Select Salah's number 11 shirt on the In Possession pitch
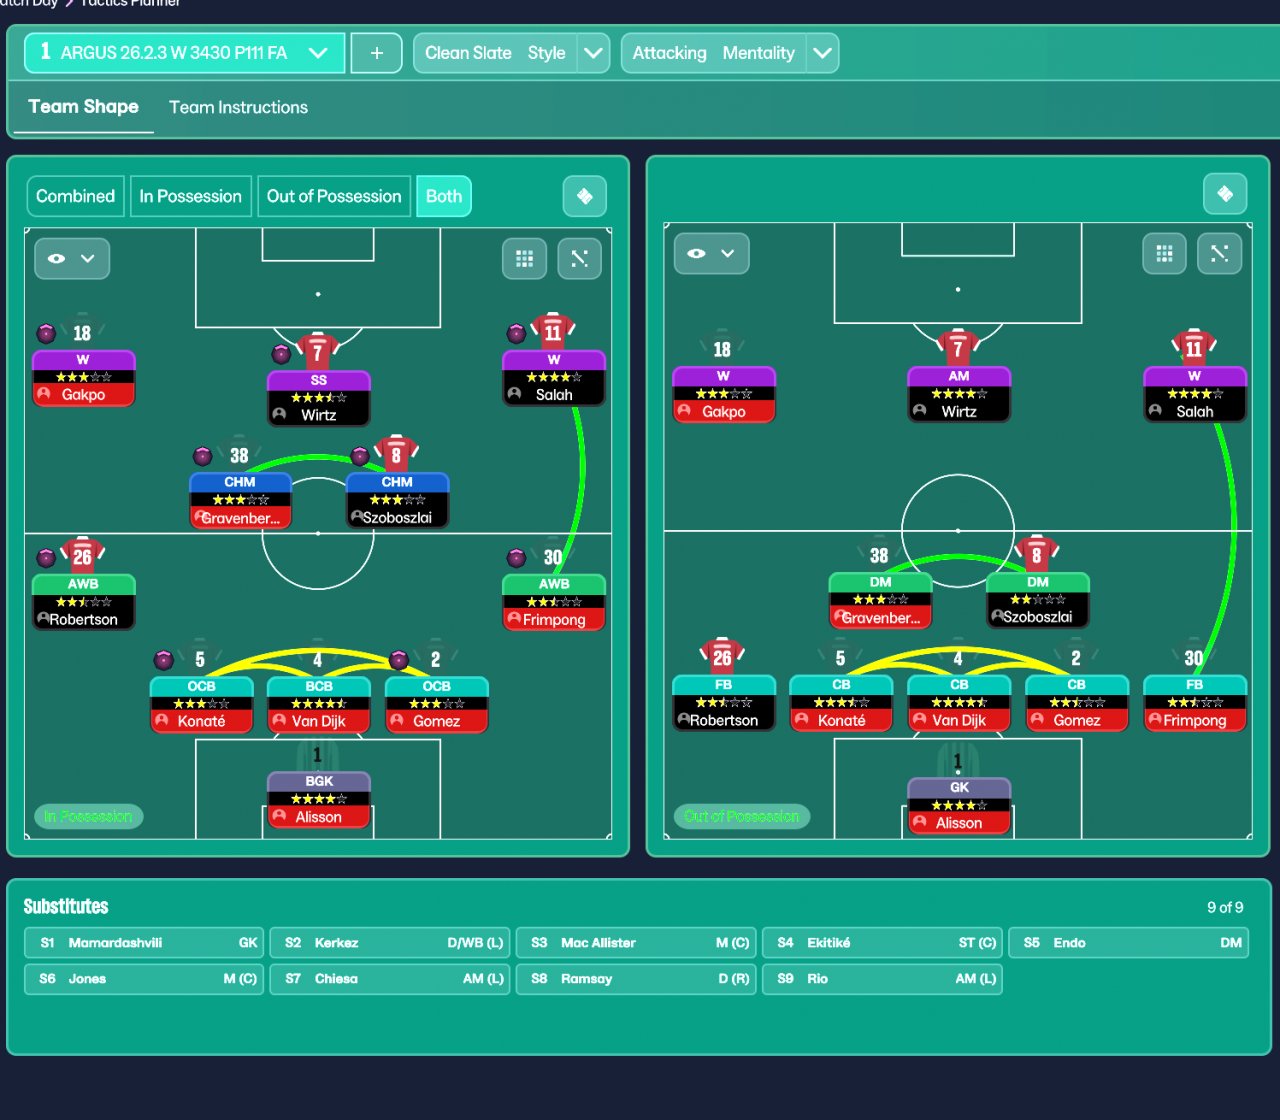Screen dimensions: 1280x1120 tap(553, 331)
